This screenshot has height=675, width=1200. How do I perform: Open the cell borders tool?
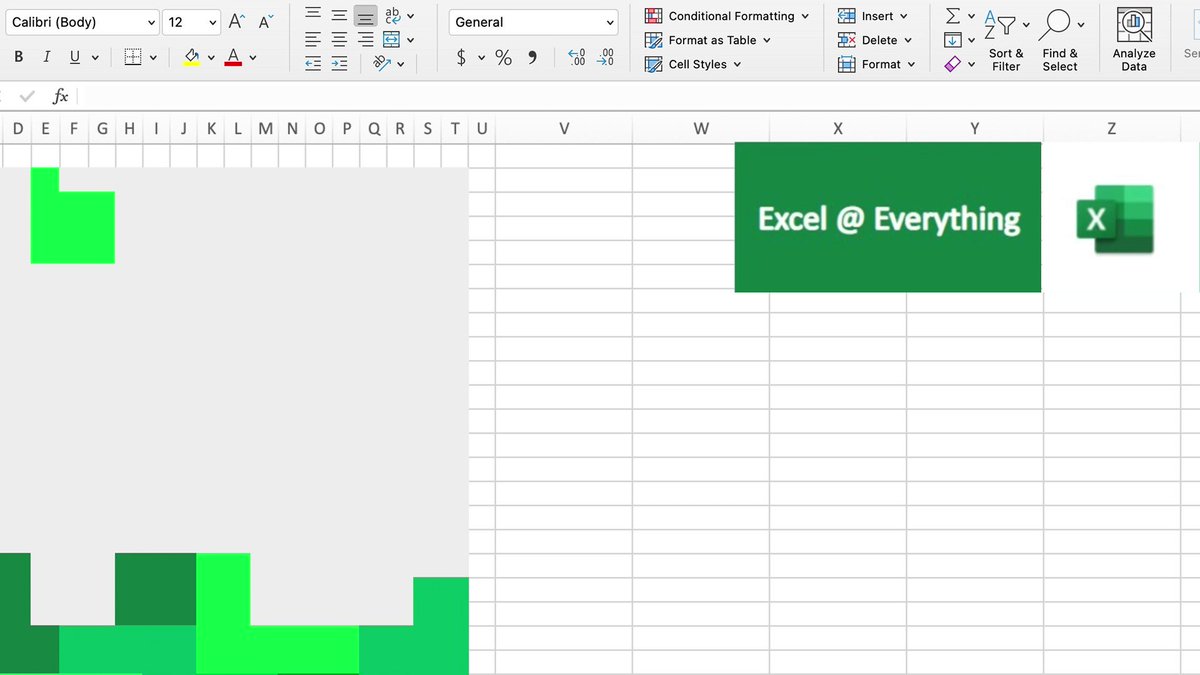[133, 57]
